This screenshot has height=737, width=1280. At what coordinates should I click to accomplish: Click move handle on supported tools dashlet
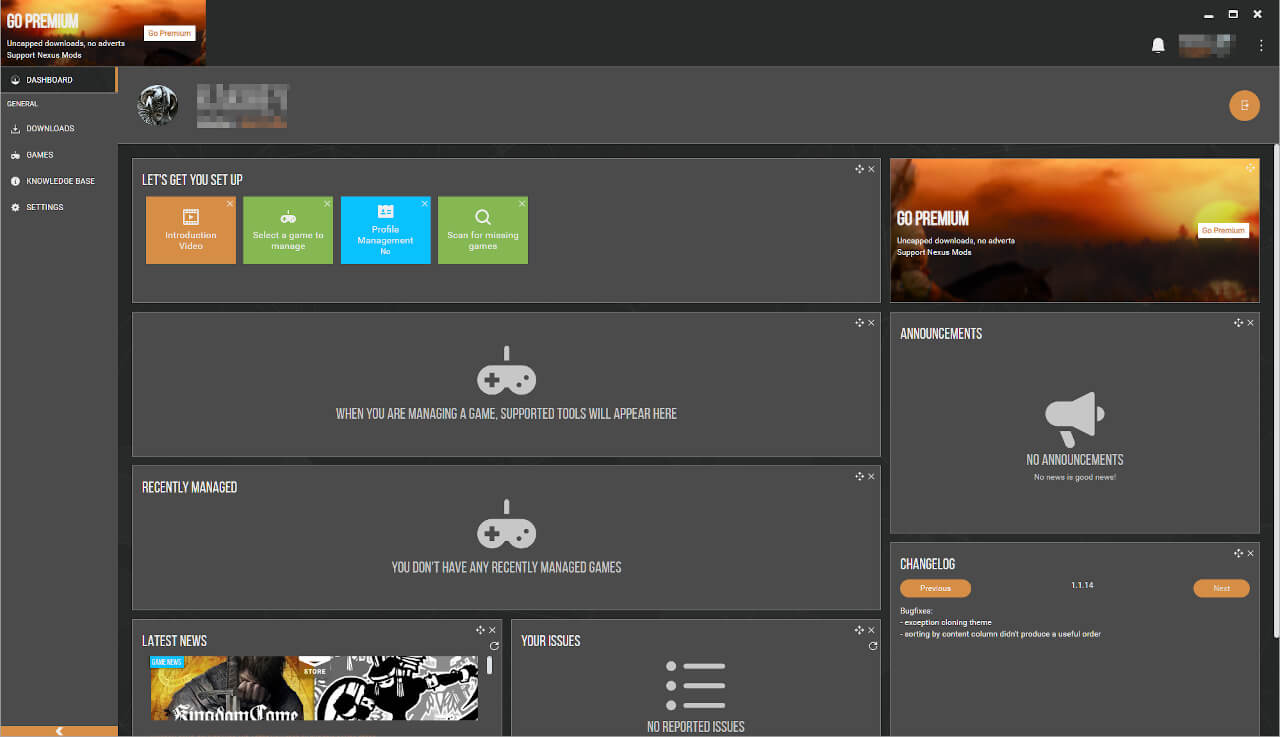click(x=859, y=323)
